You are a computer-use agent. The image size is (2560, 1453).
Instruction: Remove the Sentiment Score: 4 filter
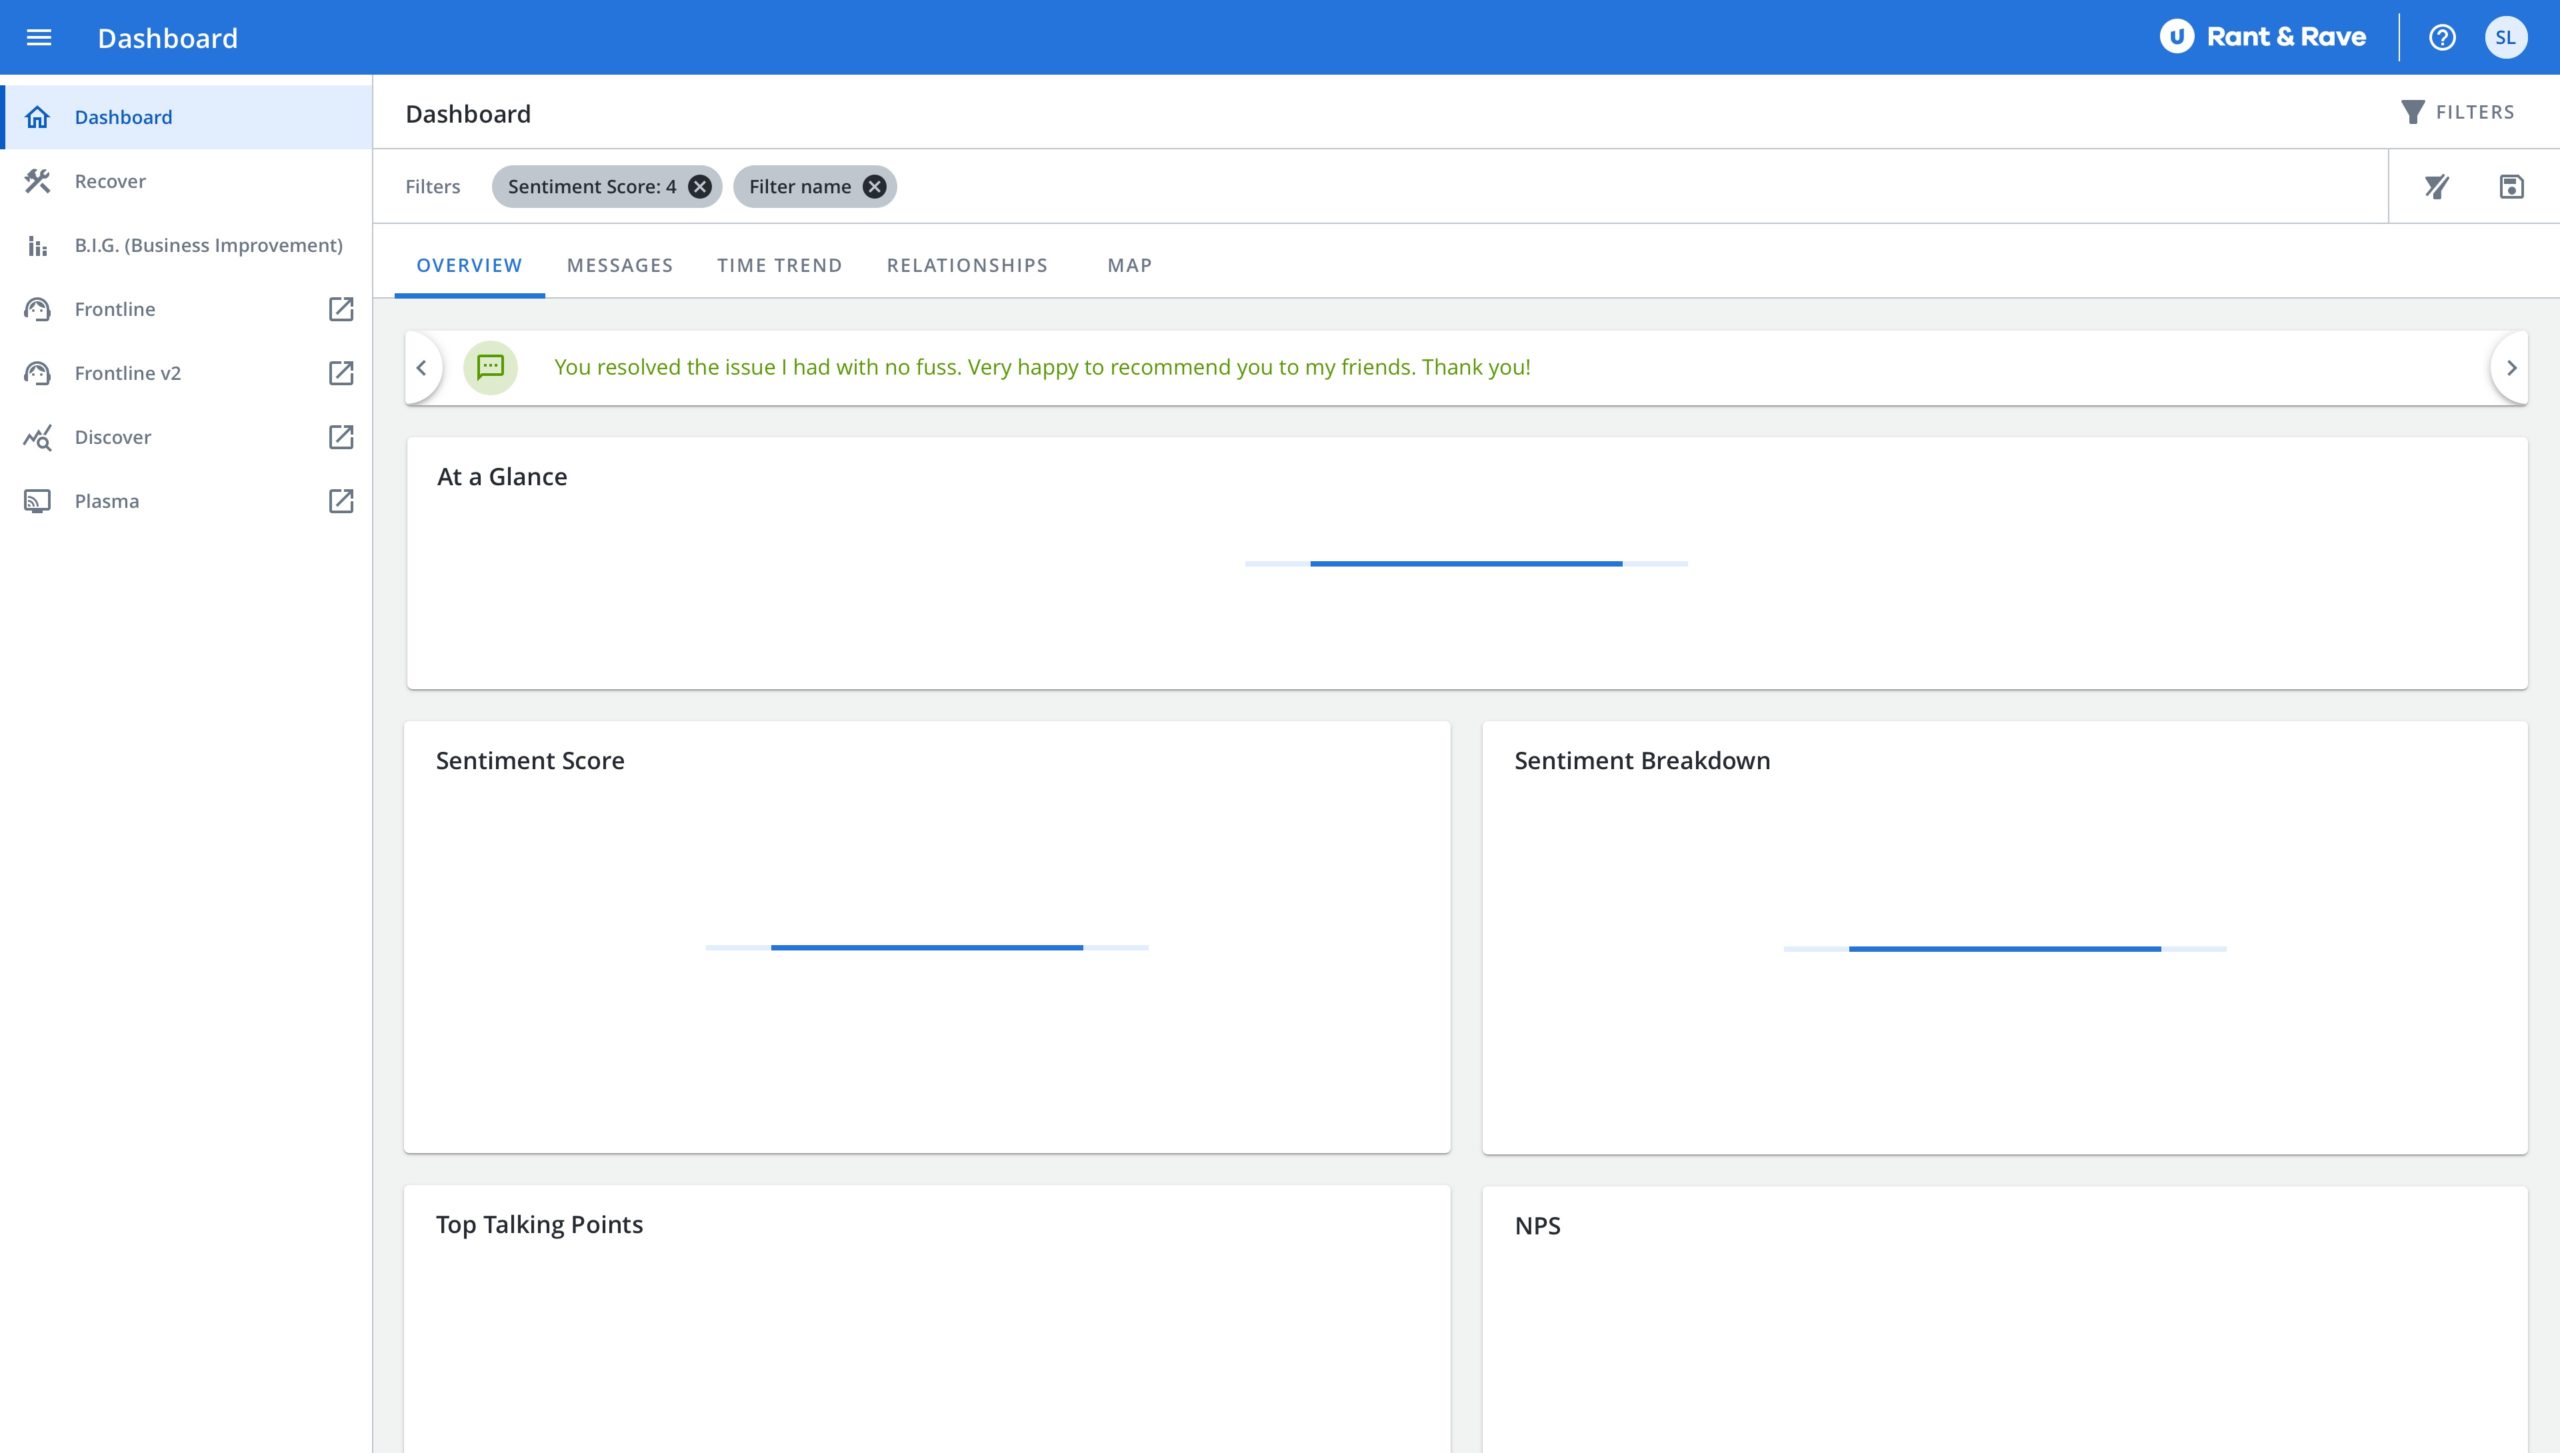700,187
